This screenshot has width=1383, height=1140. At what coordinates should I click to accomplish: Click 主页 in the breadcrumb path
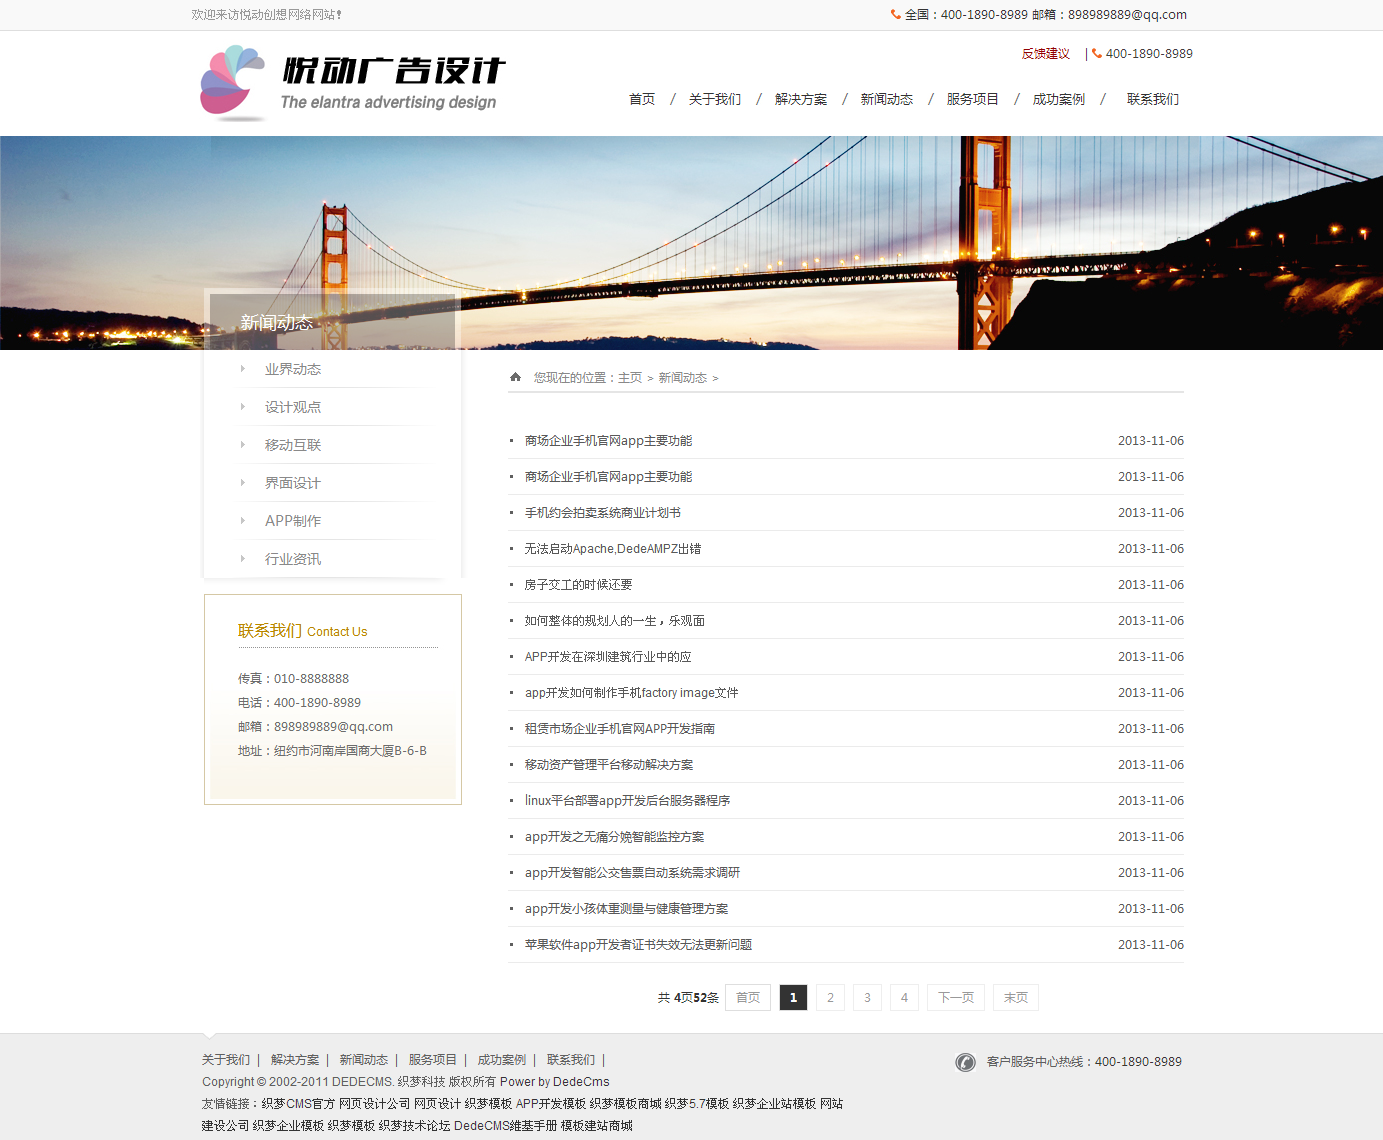pos(630,378)
